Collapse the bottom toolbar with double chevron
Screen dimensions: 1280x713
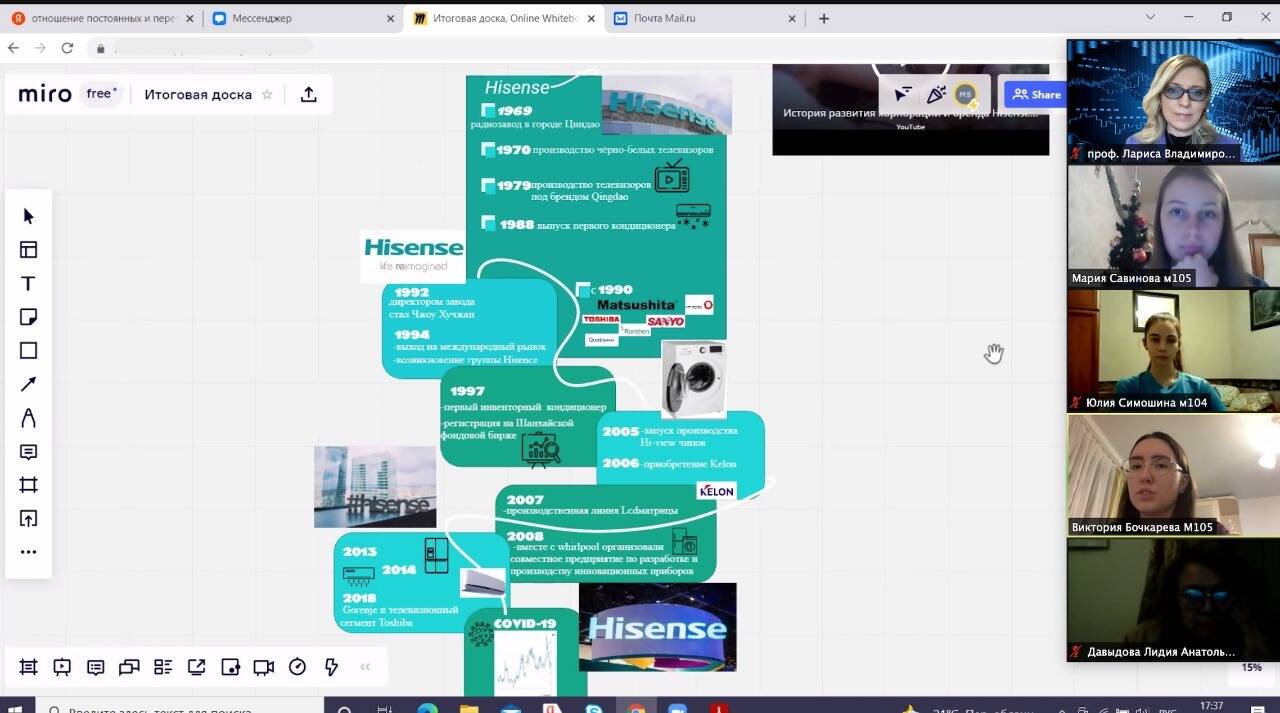point(365,667)
